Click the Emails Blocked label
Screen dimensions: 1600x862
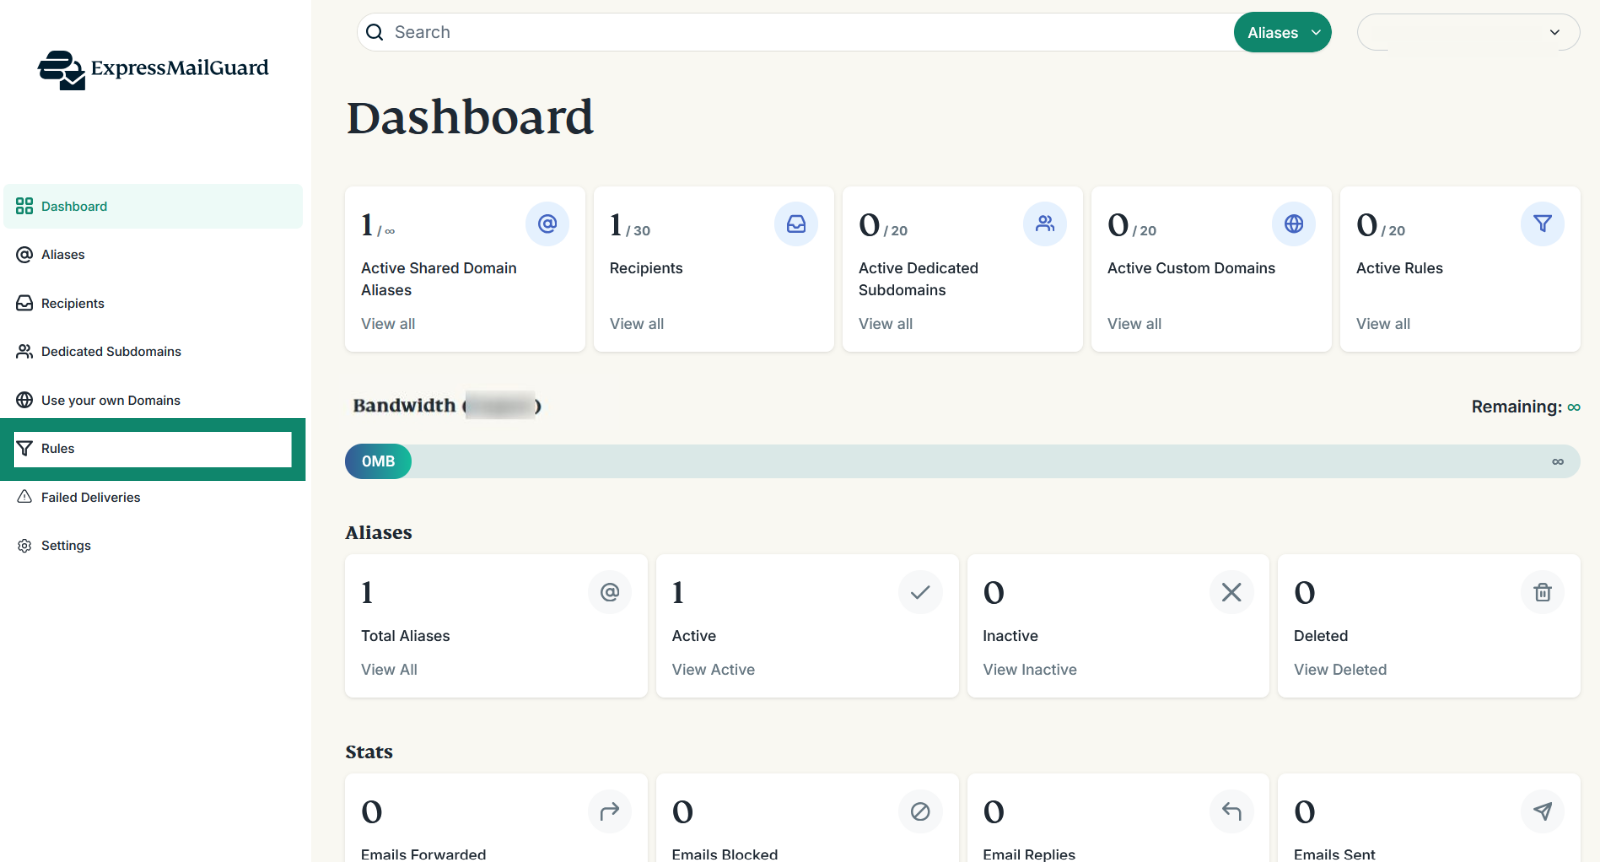click(725, 854)
